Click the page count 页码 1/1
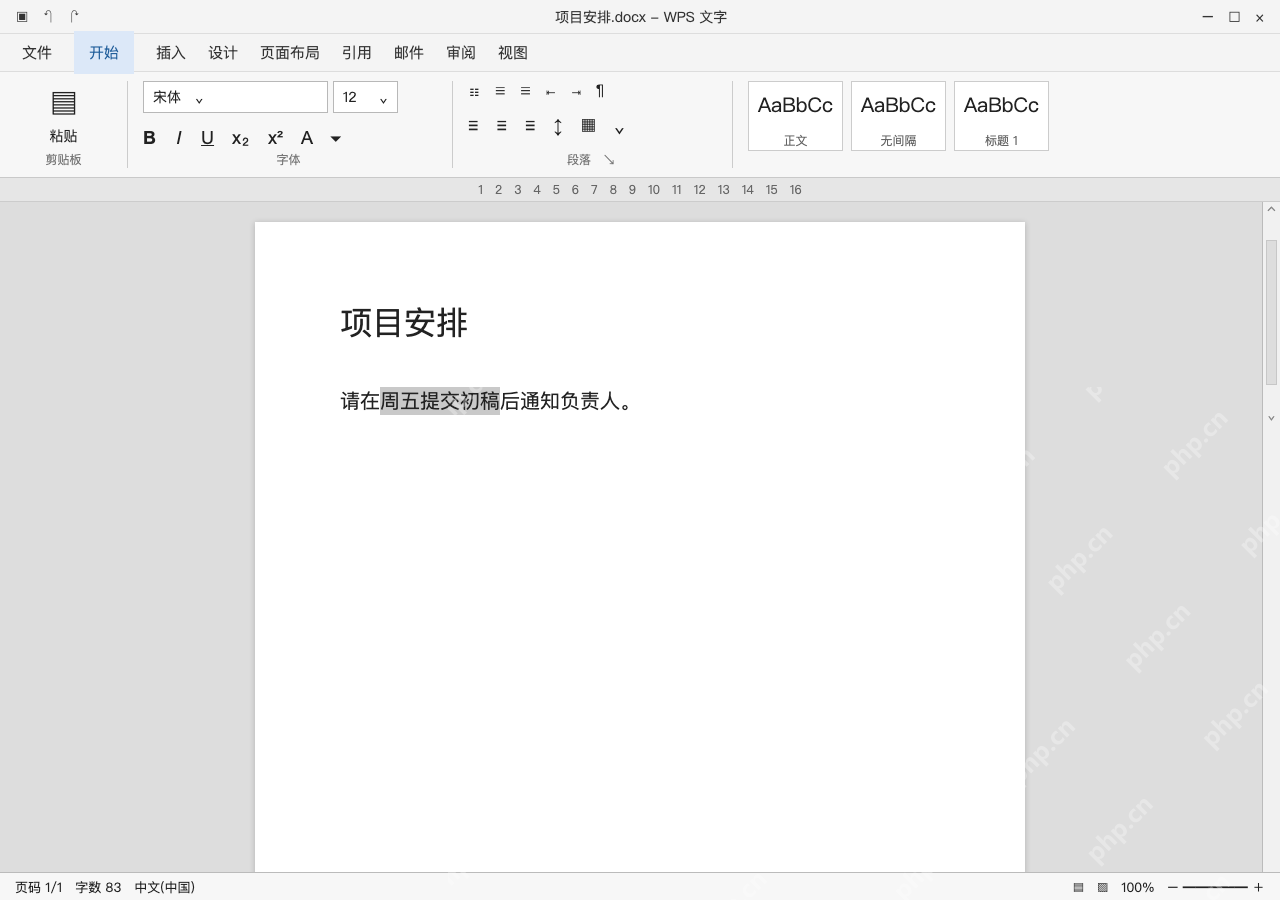This screenshot has height=900, width=1280. 39,887
